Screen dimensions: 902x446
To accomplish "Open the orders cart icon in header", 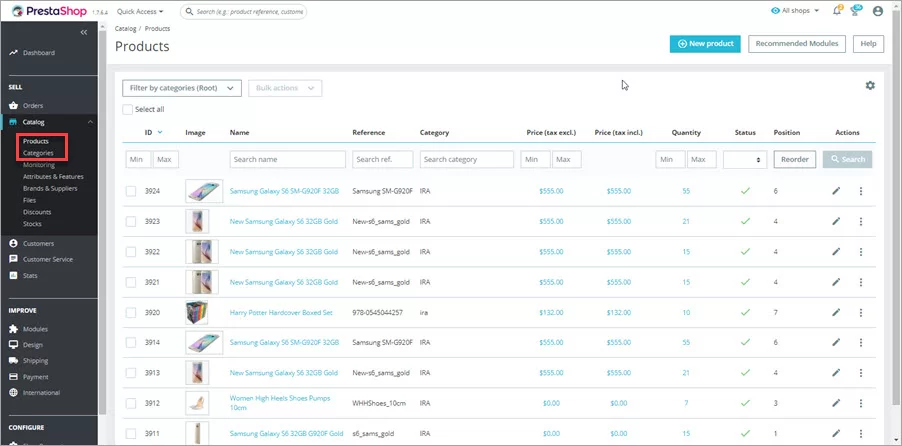I will (x=856, y=11).
